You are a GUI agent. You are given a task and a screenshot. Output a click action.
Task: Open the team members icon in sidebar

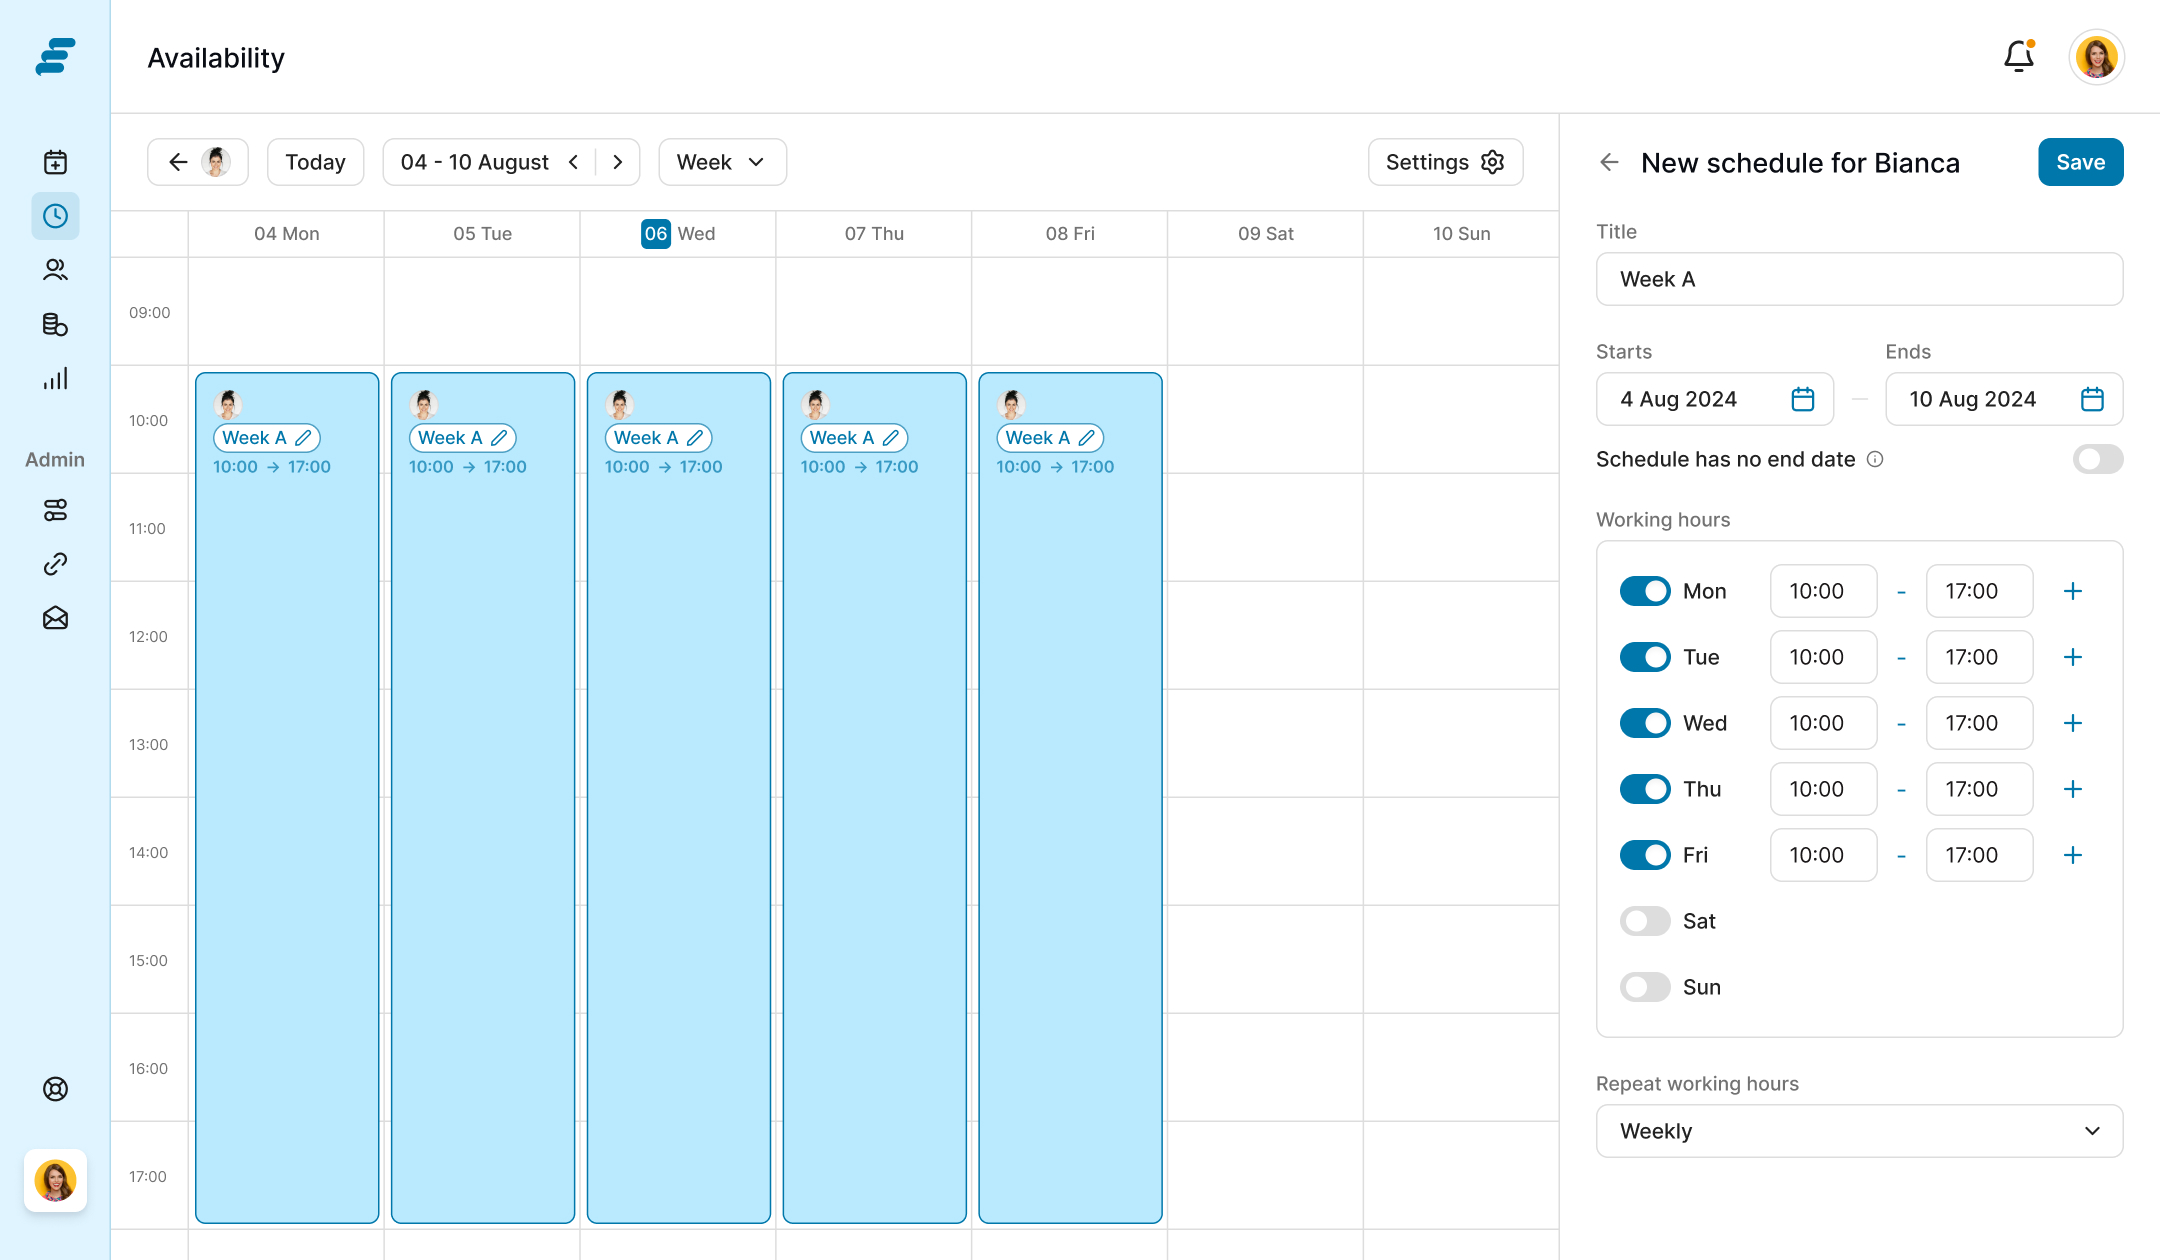[x=55, y=270]
